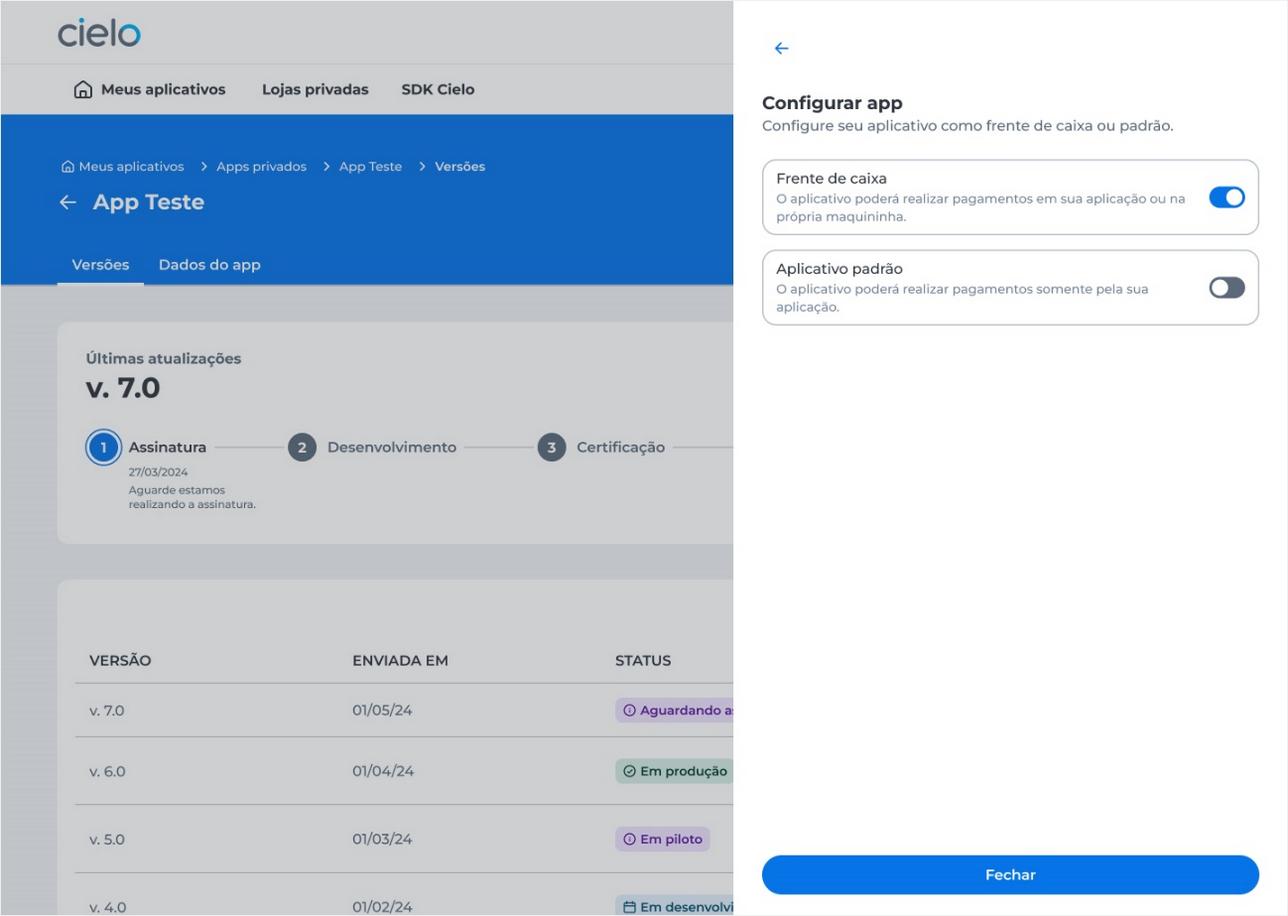Click the home icon in breadcrumb
Screen dimensions: 1288x916
67,167
